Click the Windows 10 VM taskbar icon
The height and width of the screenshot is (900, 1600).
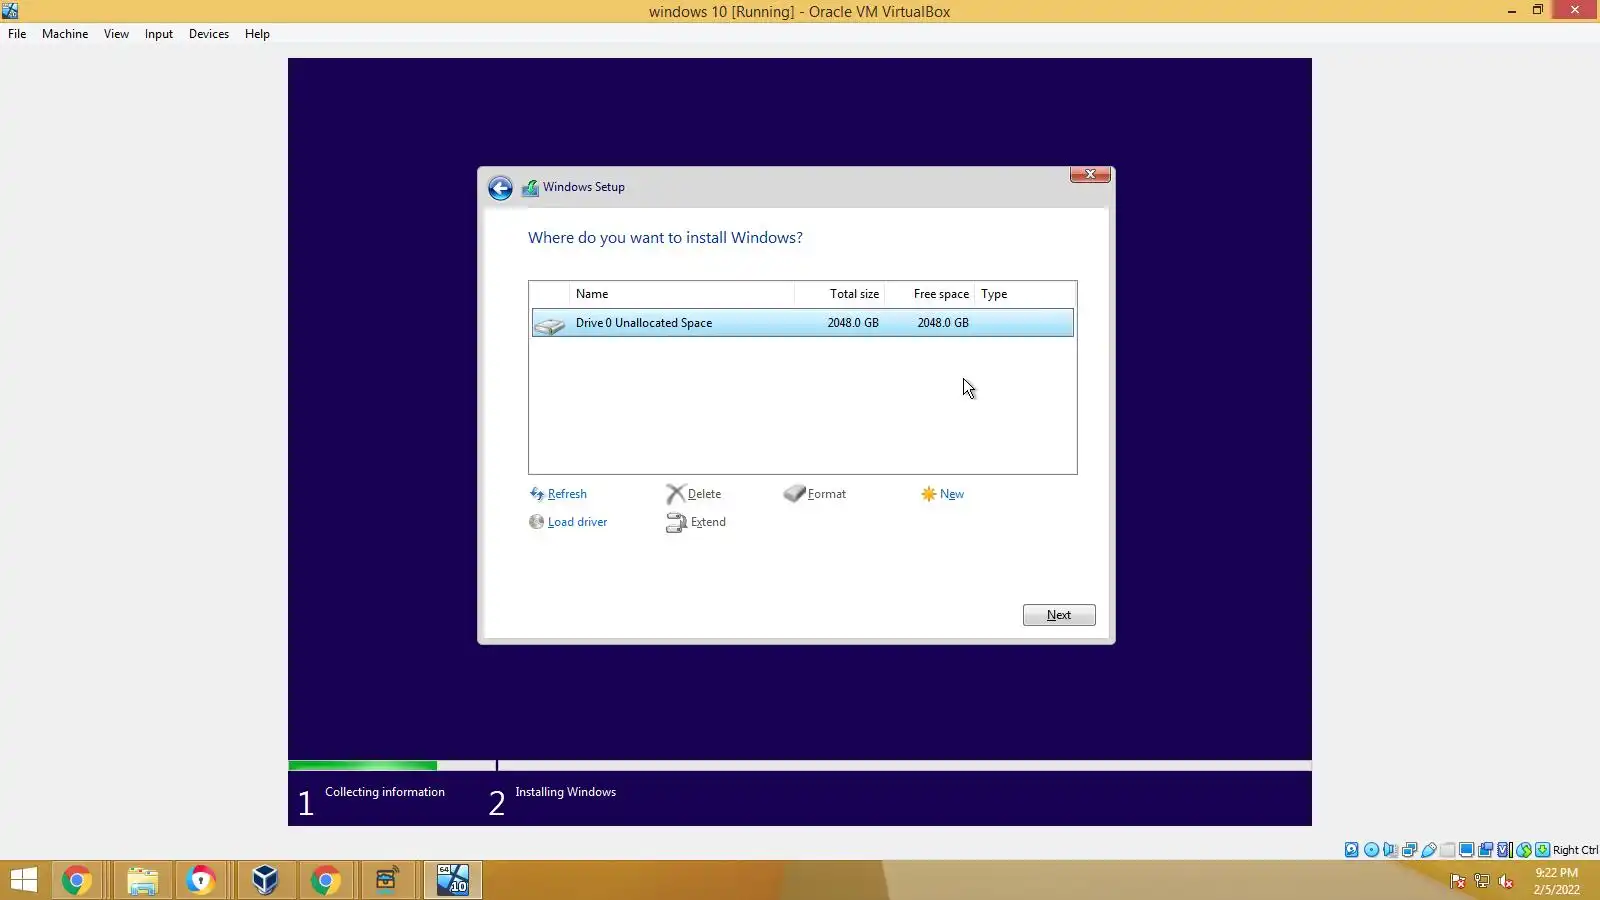453,880
